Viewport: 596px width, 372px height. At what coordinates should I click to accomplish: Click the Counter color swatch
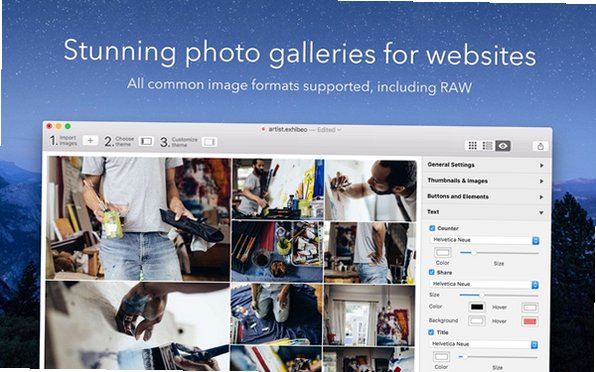coord(442,252)
